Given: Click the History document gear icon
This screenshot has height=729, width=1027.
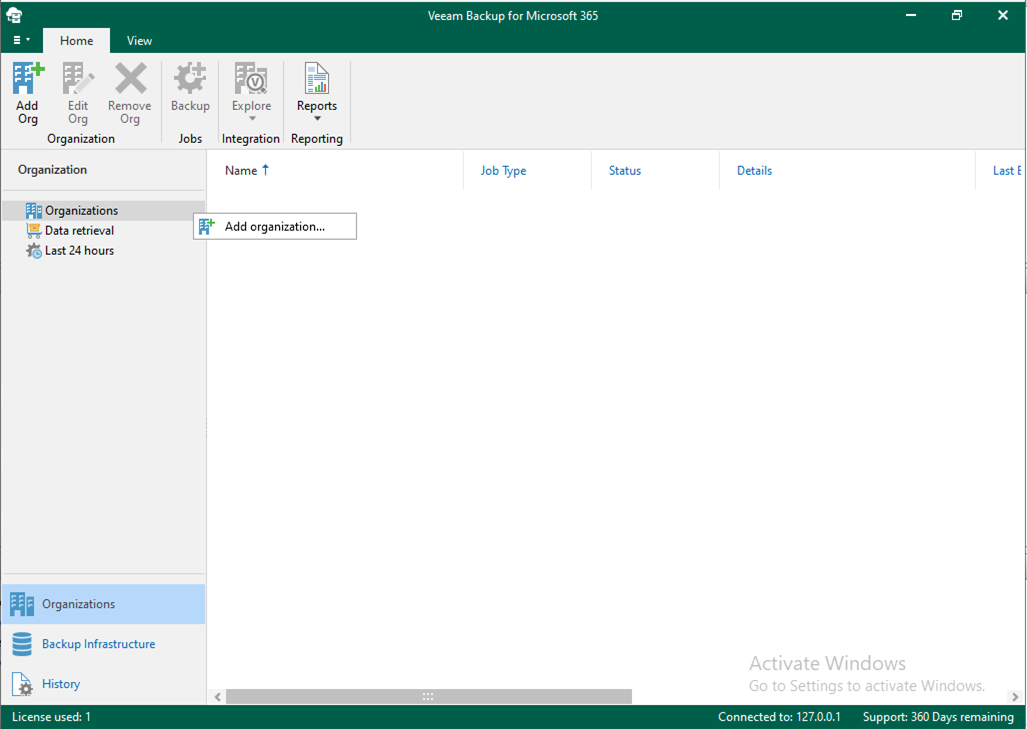Looking at the screenshot, I should click(x=22, y=684).
